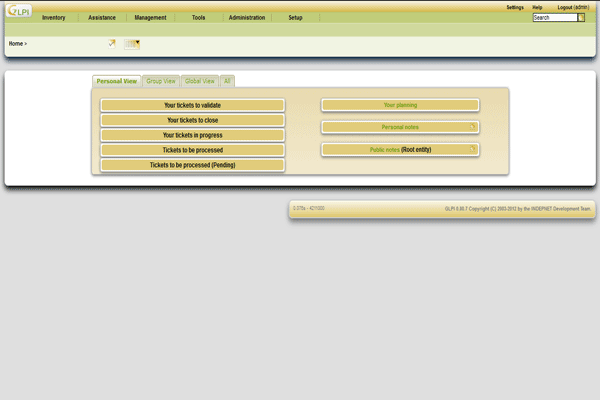Open the Your planning link

pyautogui.click(x=400, y=105)
